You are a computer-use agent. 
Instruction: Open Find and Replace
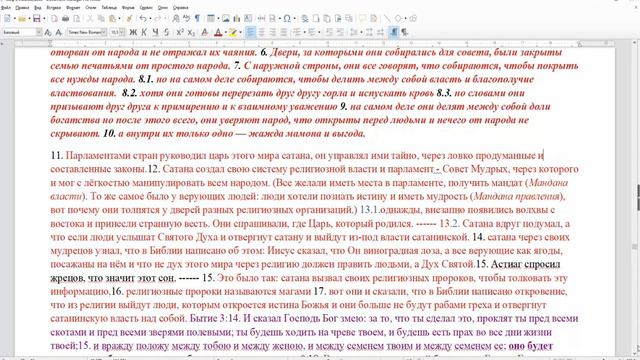pos(176,18)
